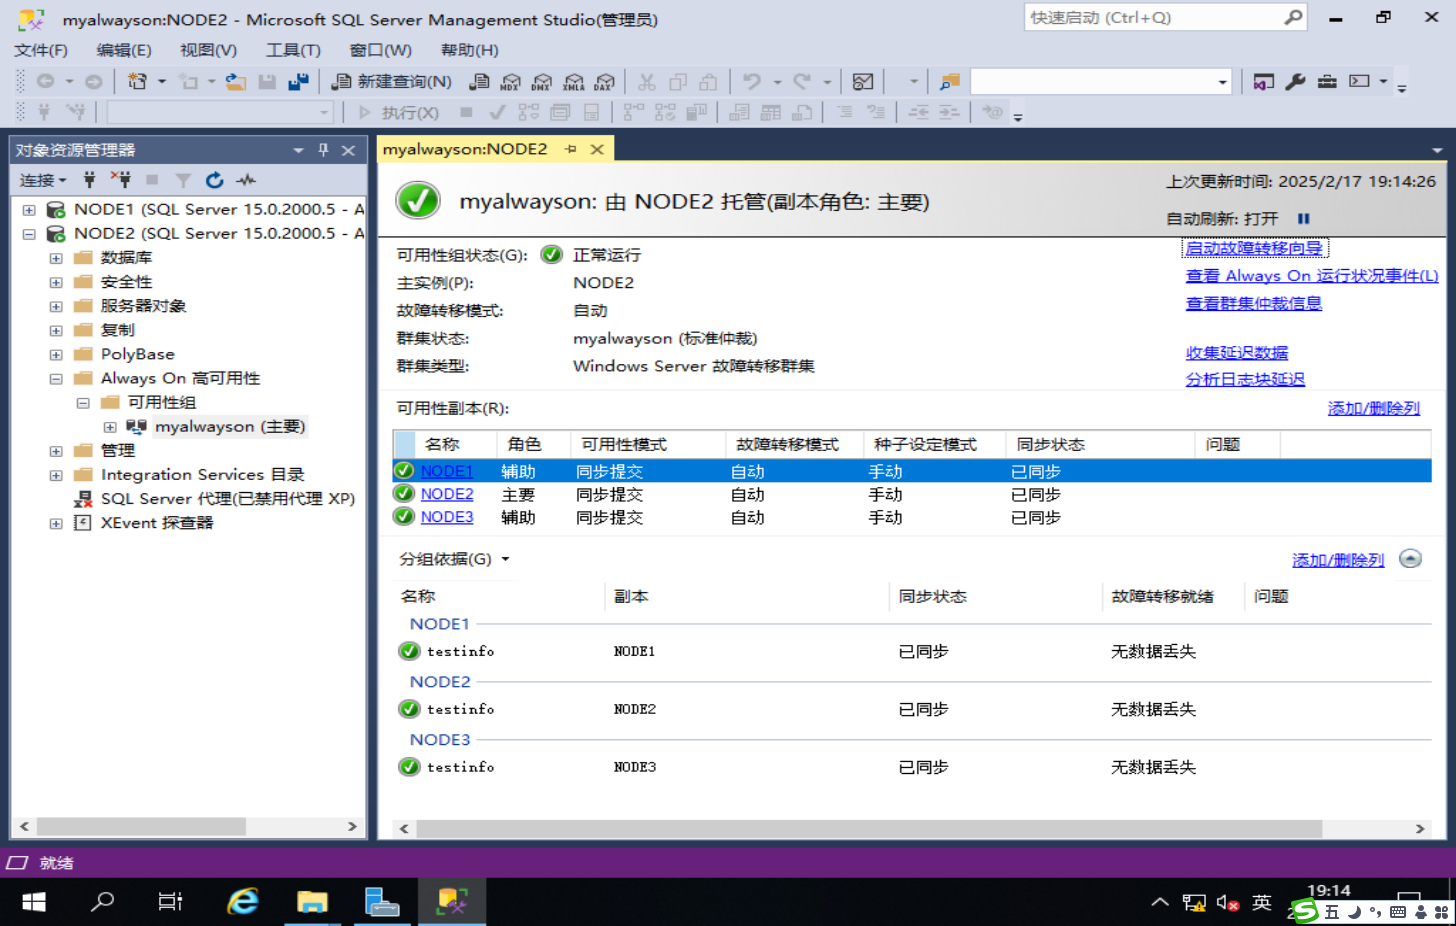Click the 收集延迟数据 link
Viewport: 1456px width, 926px height.
(1237, 352)
